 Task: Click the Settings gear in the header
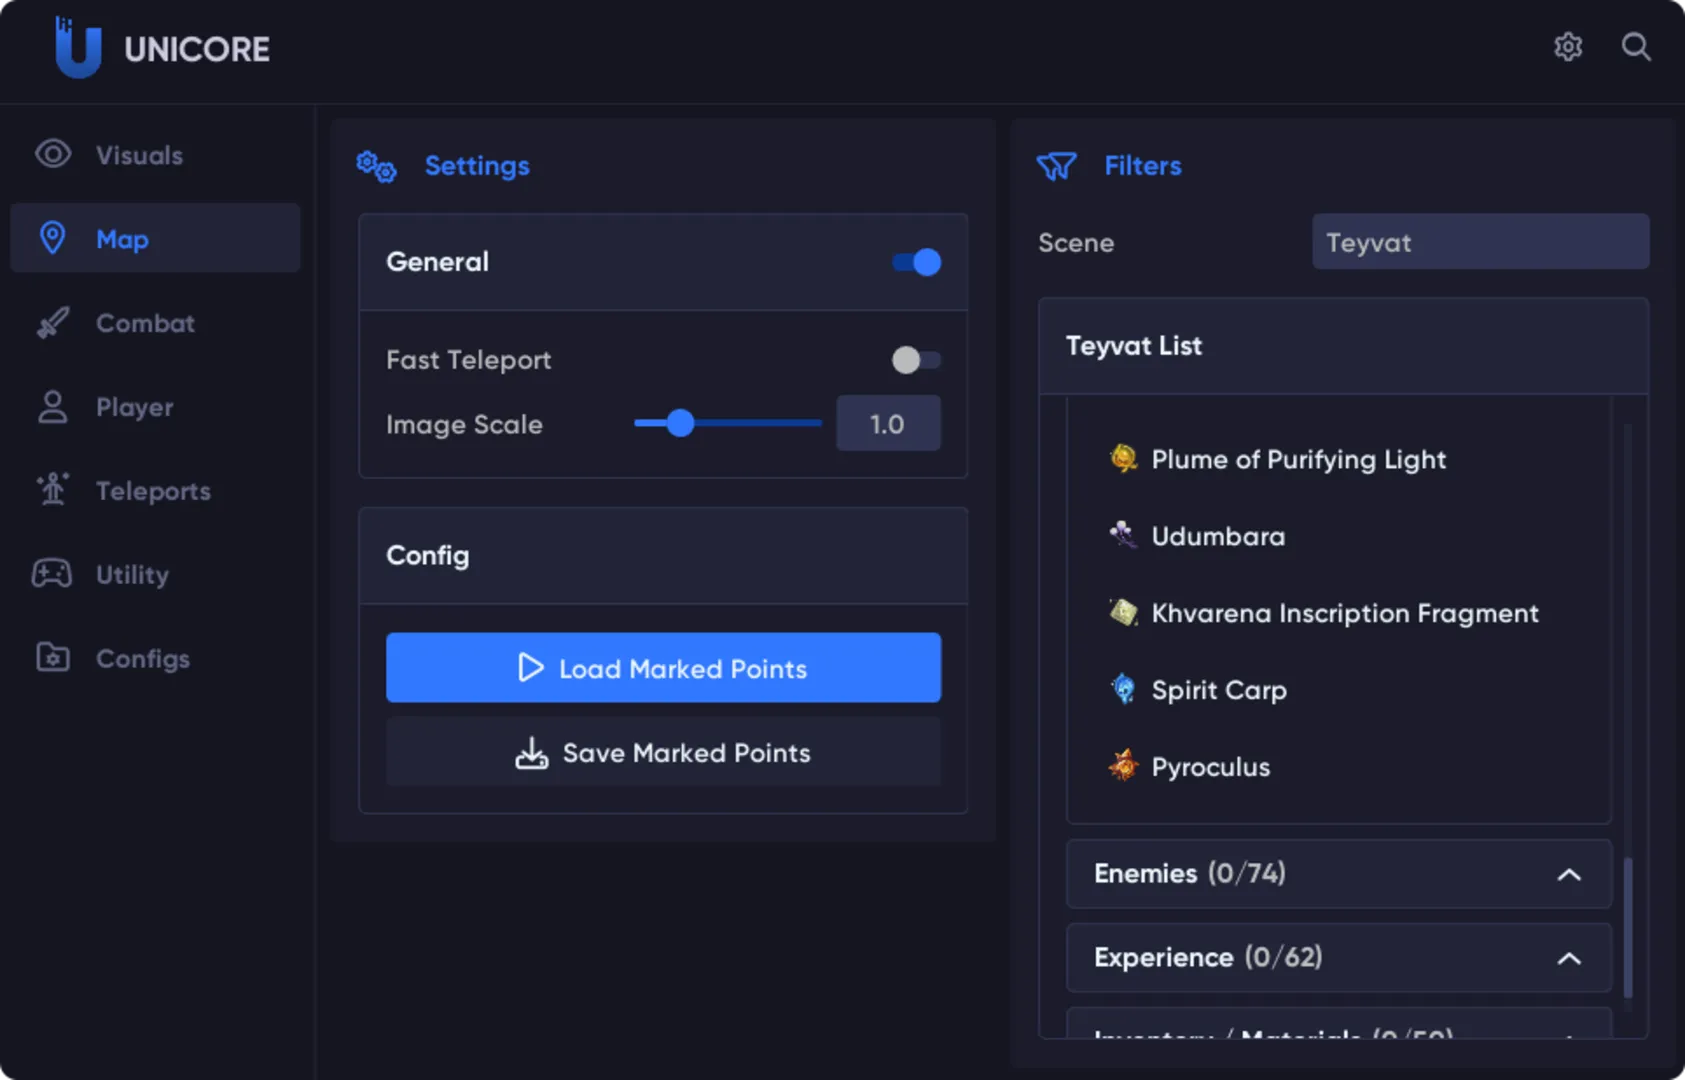(1568, 46)
